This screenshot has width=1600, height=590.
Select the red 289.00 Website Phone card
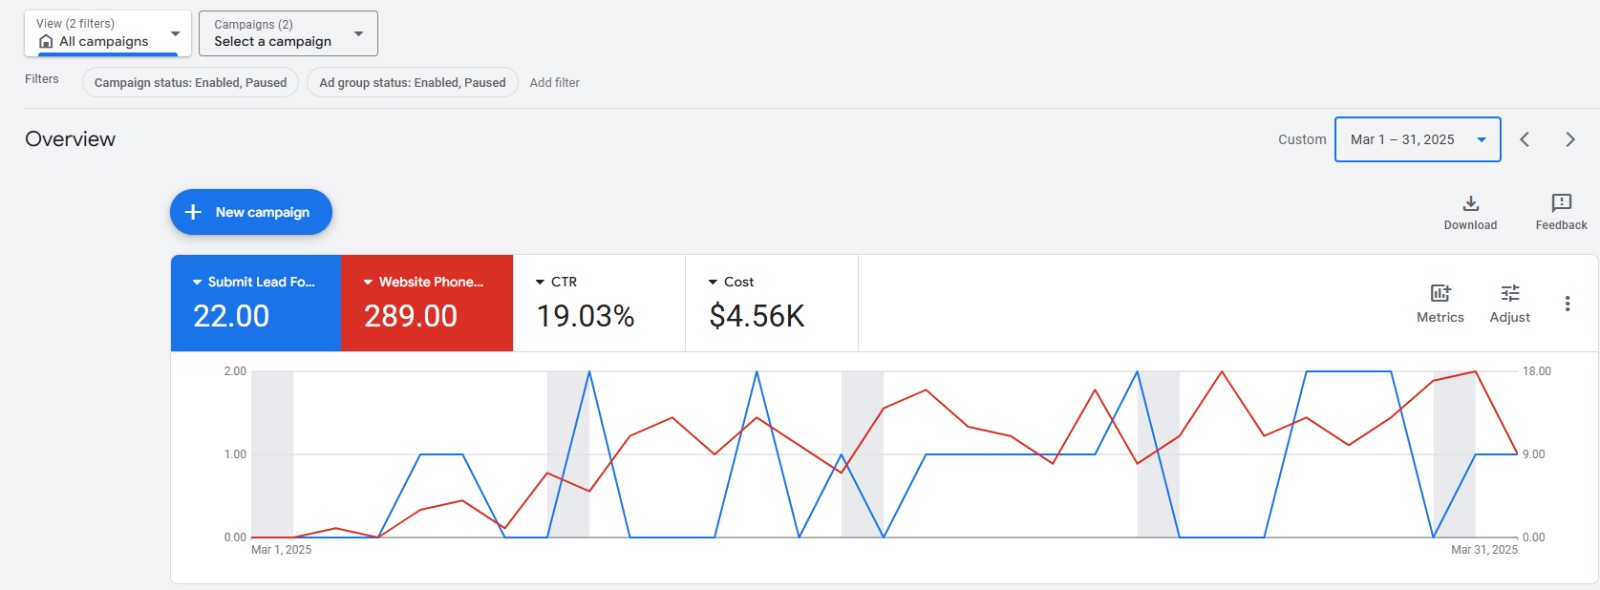click(x=427, y=303)
